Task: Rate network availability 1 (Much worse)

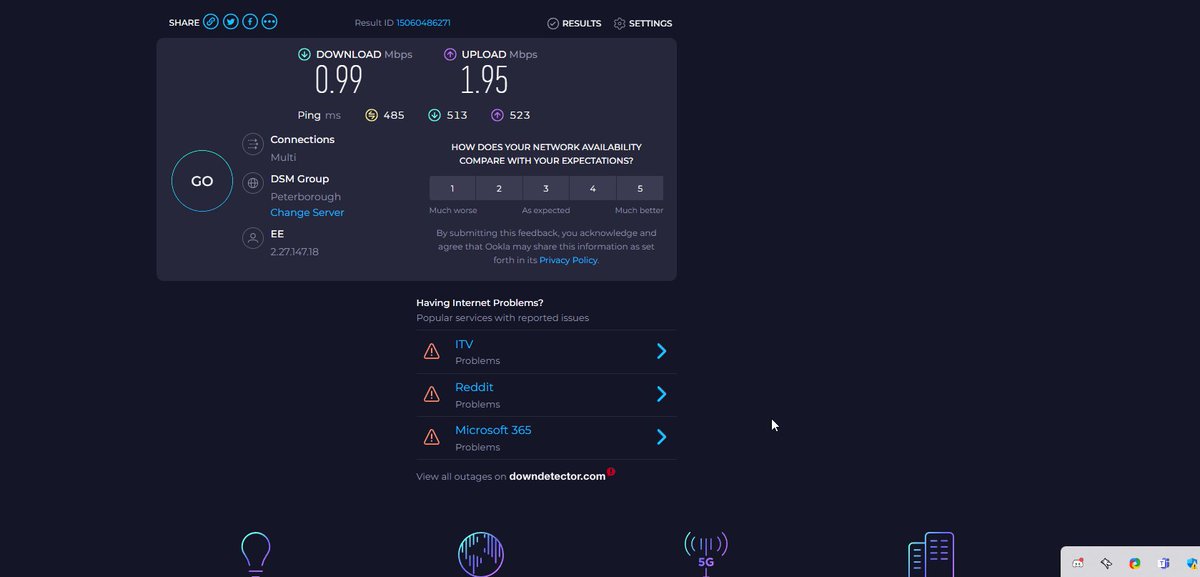Action: [x=452, y=188]
